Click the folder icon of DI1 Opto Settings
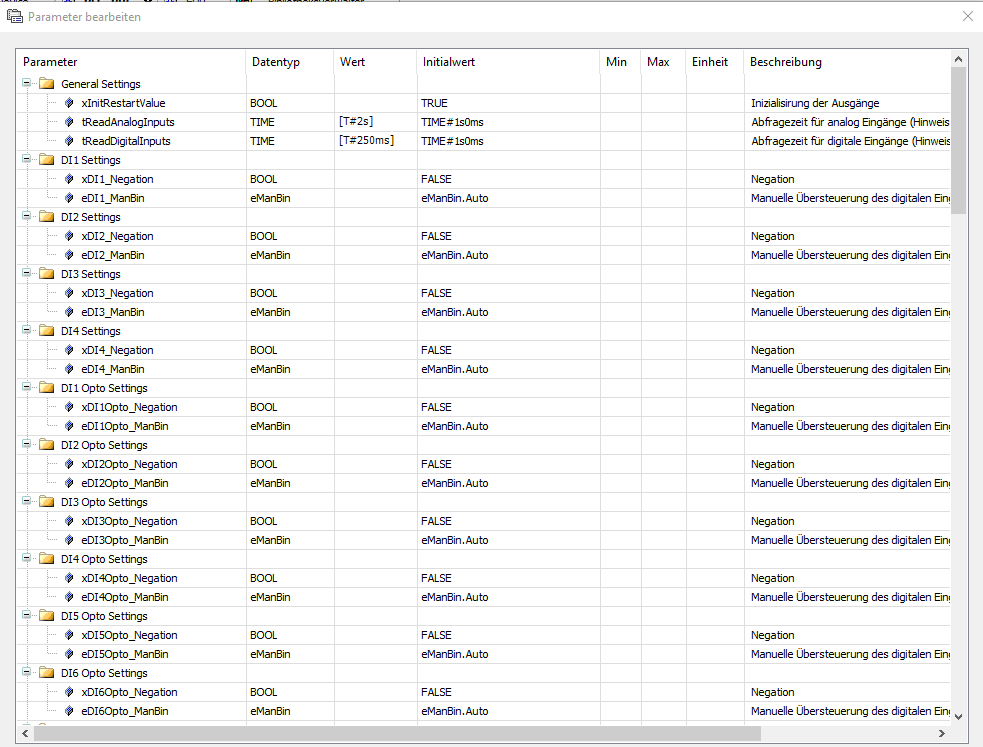 (46, 388)
